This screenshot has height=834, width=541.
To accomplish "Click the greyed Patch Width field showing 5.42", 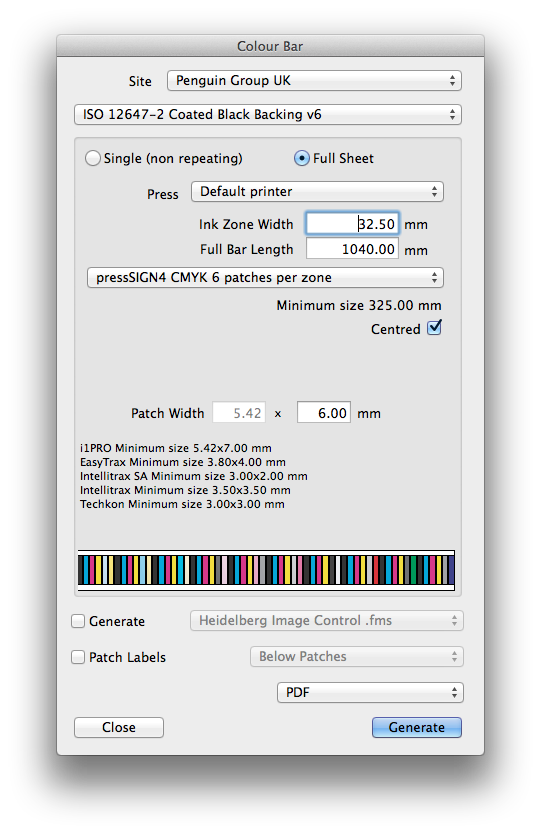I will click(x=239, y=413).
